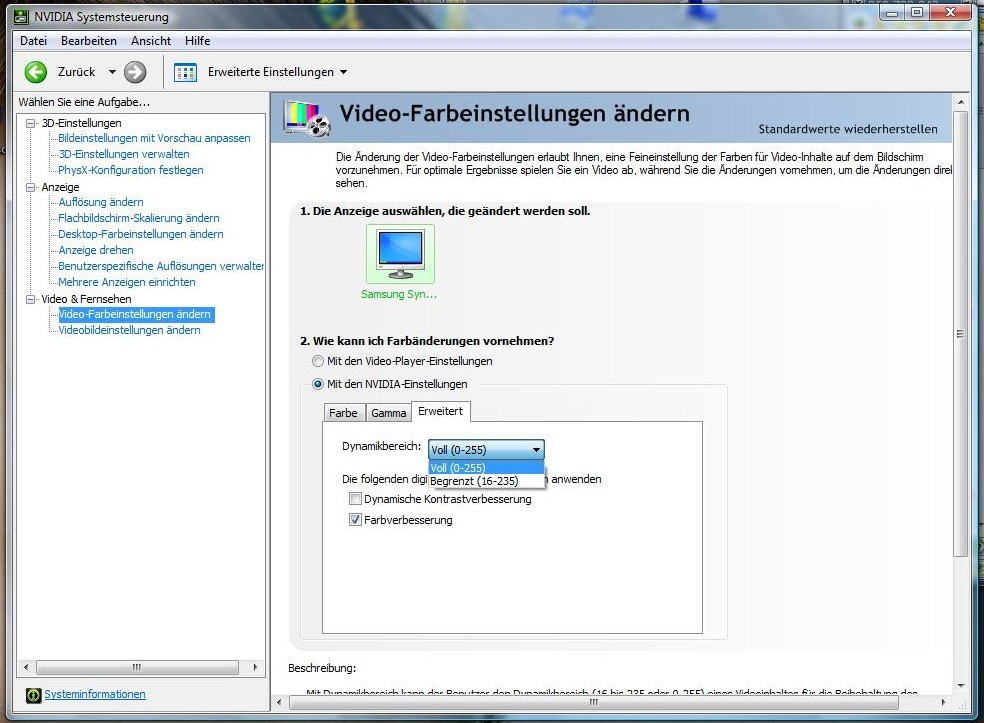
Task: Click Standardwerte wiederherstellen link
Action: 848,129
